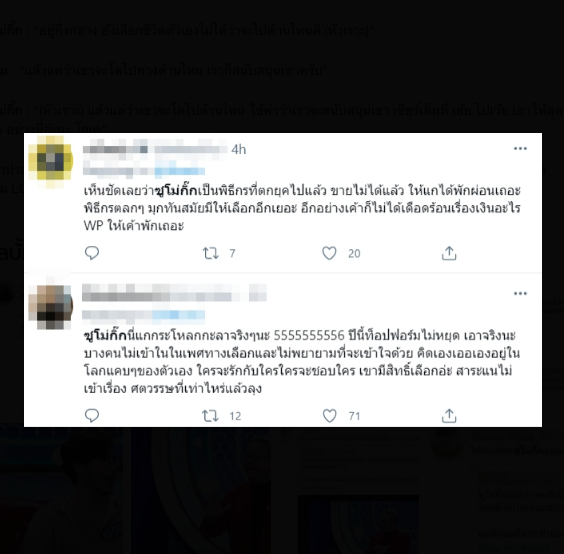Screen dimensions: 564x554
Task: Click the 71 likes count
Action: click(x=354, y=416)
